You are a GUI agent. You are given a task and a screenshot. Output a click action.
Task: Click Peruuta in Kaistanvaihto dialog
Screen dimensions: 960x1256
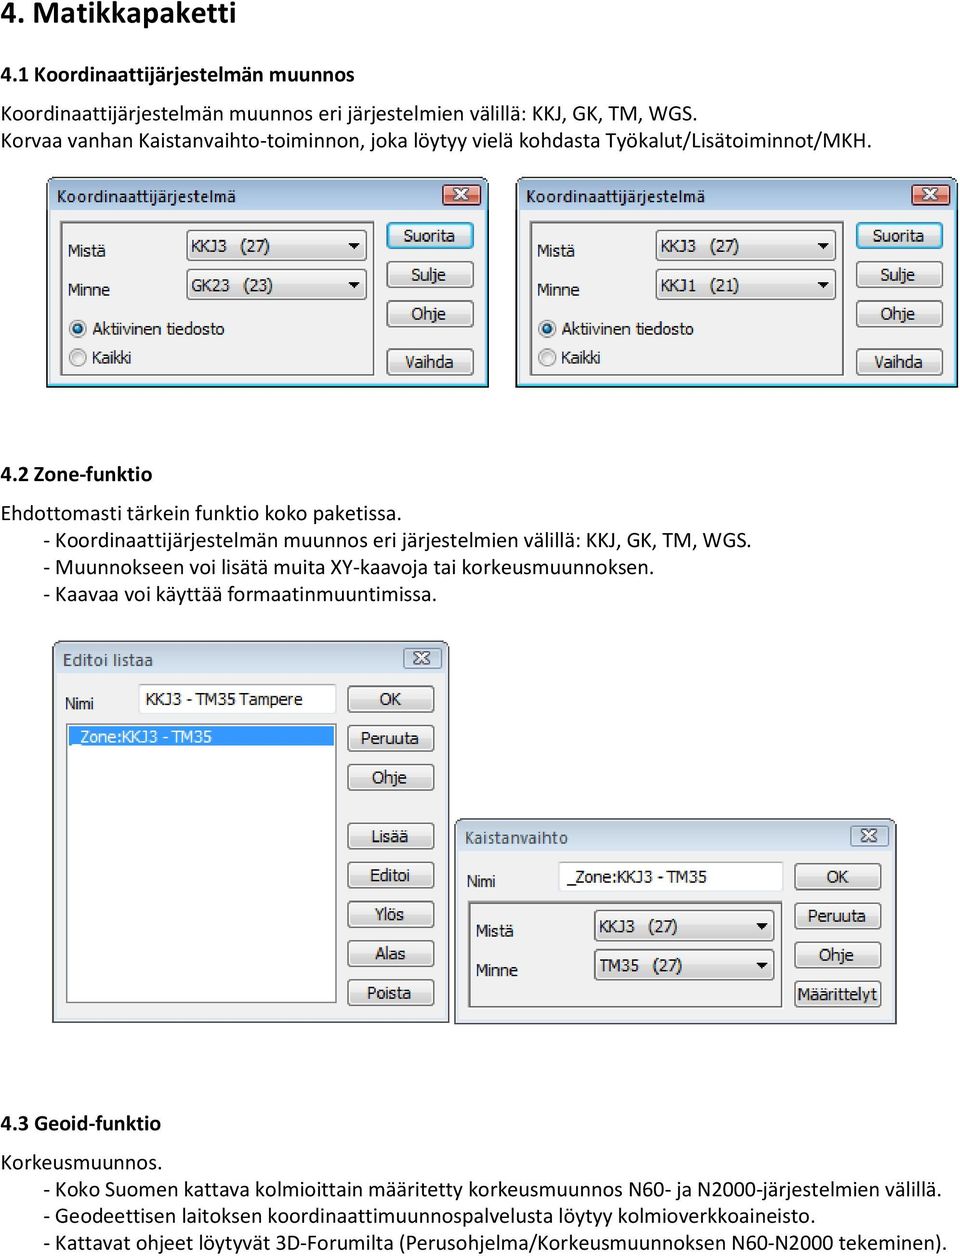tap(838, 916)
